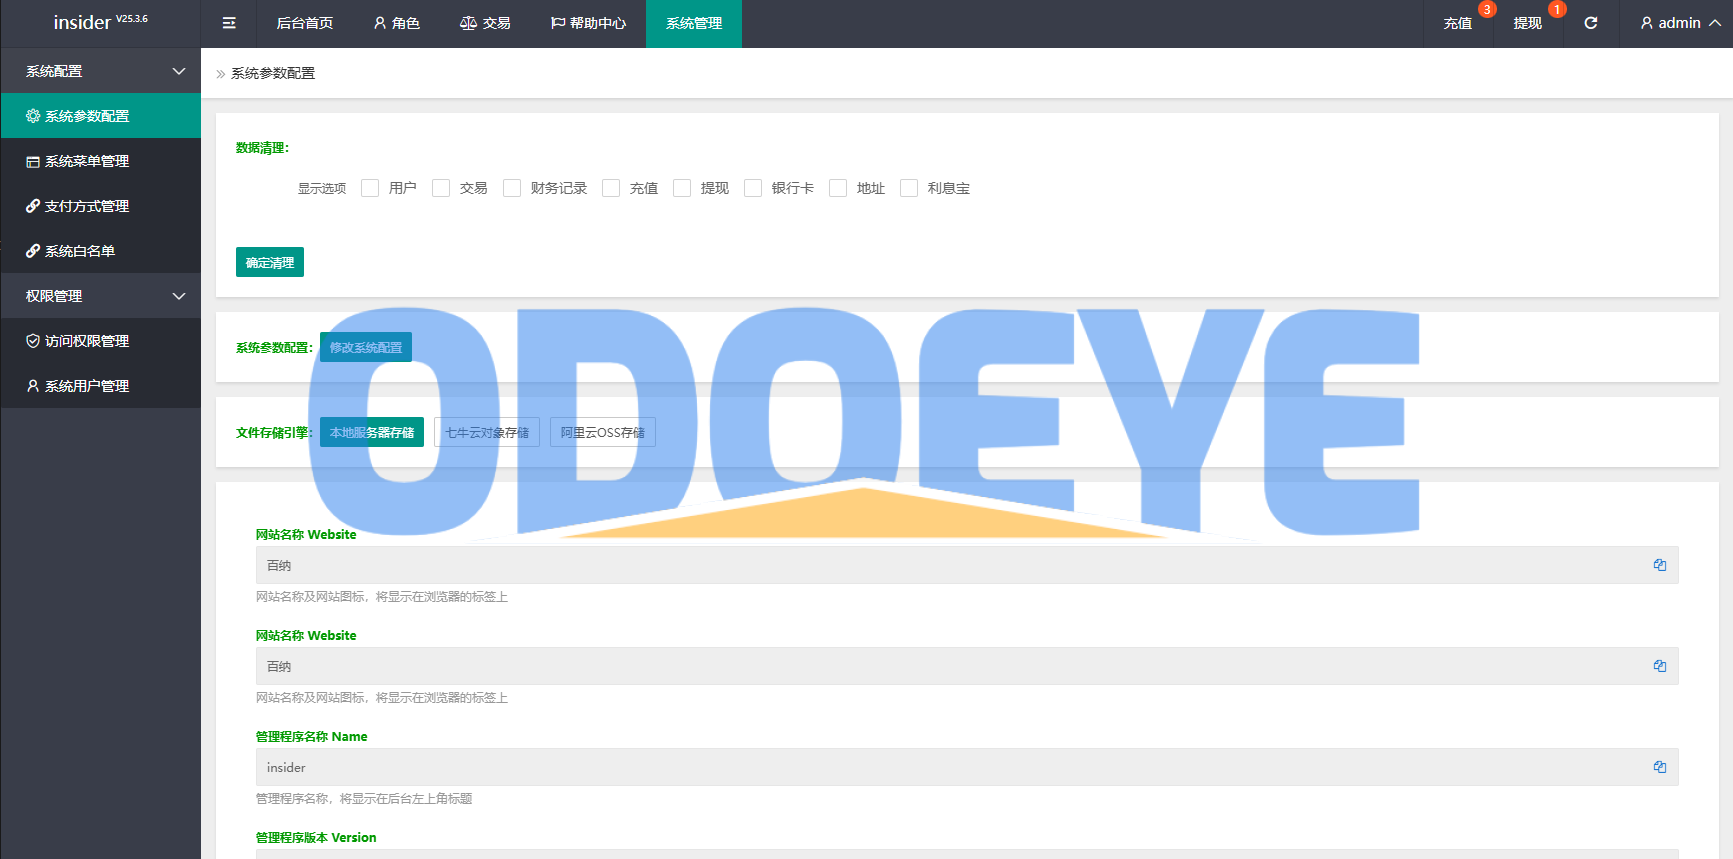Screen dimensions: 1733x859
Task: Switch to the 后台首页 top tab
Action: coord(305,23)
